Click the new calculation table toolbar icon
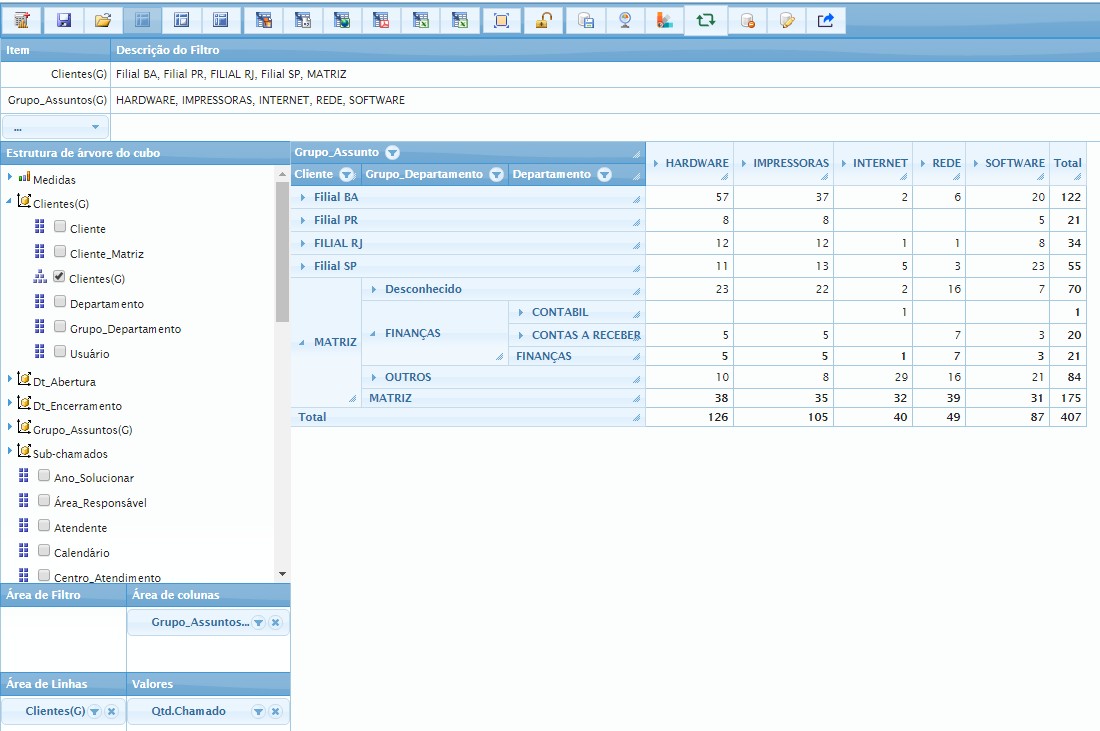 coord(22,20)
